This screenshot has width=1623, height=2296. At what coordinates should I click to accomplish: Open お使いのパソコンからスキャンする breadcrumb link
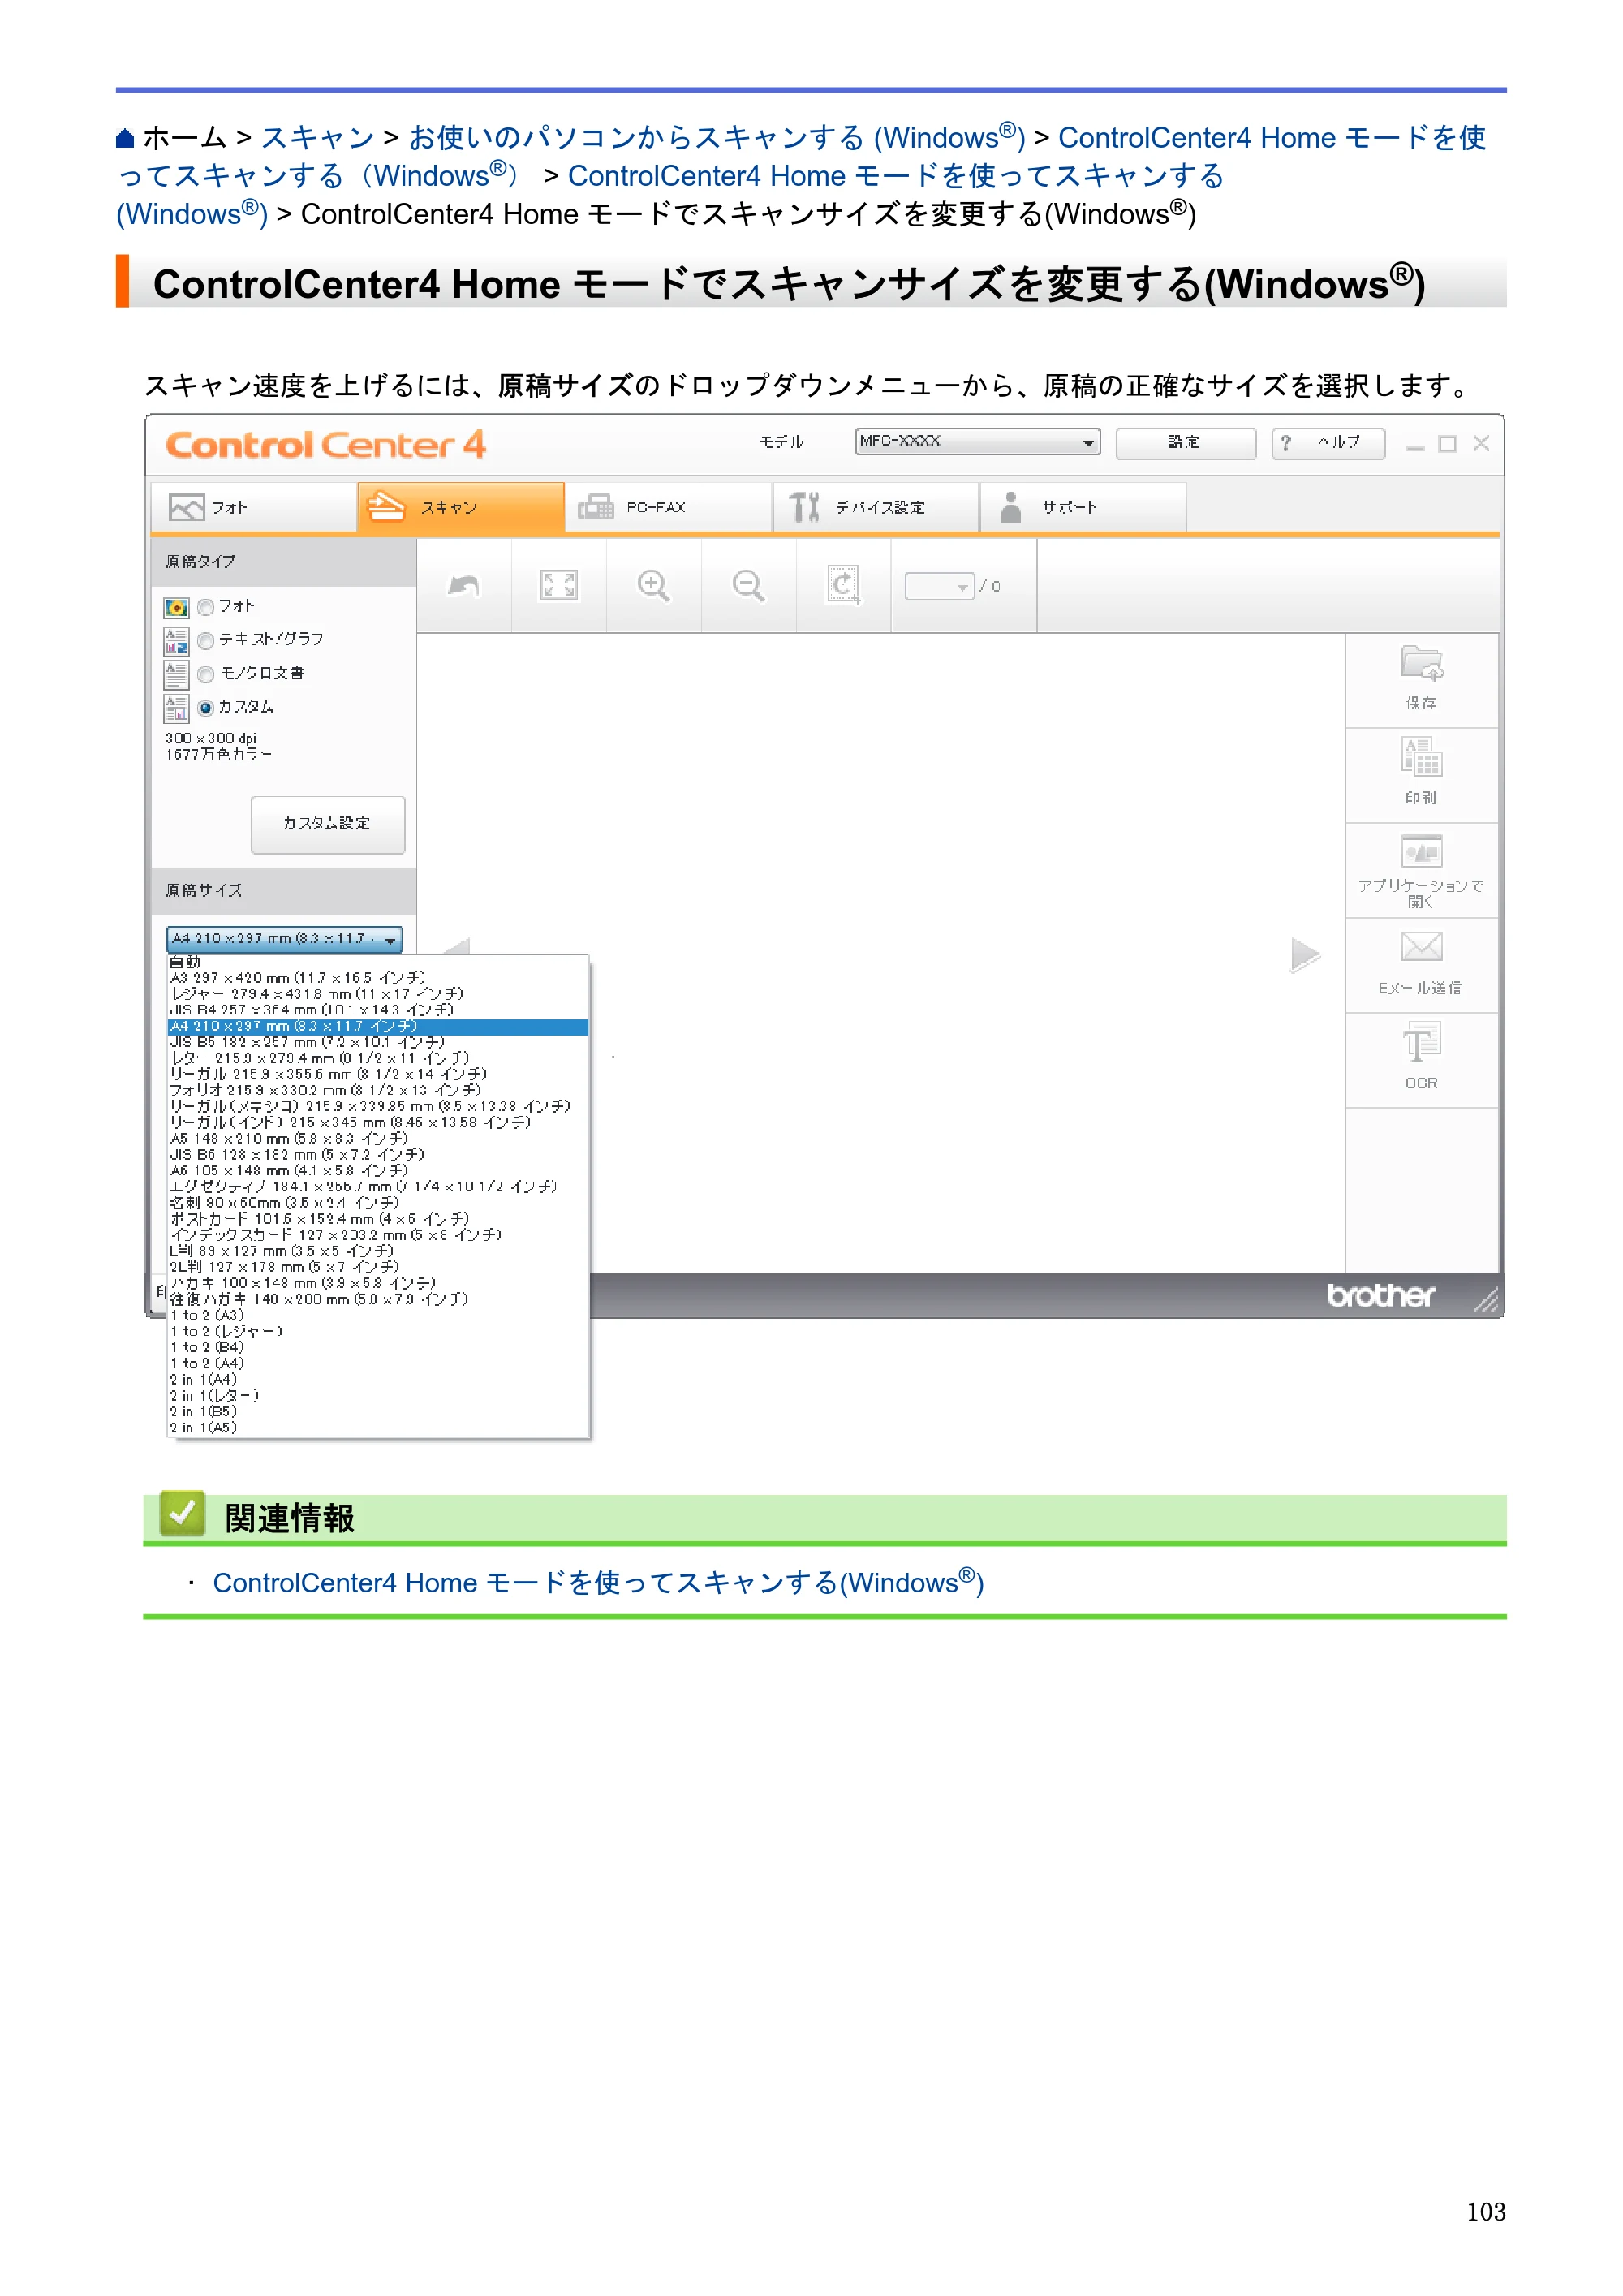[717, 138]
